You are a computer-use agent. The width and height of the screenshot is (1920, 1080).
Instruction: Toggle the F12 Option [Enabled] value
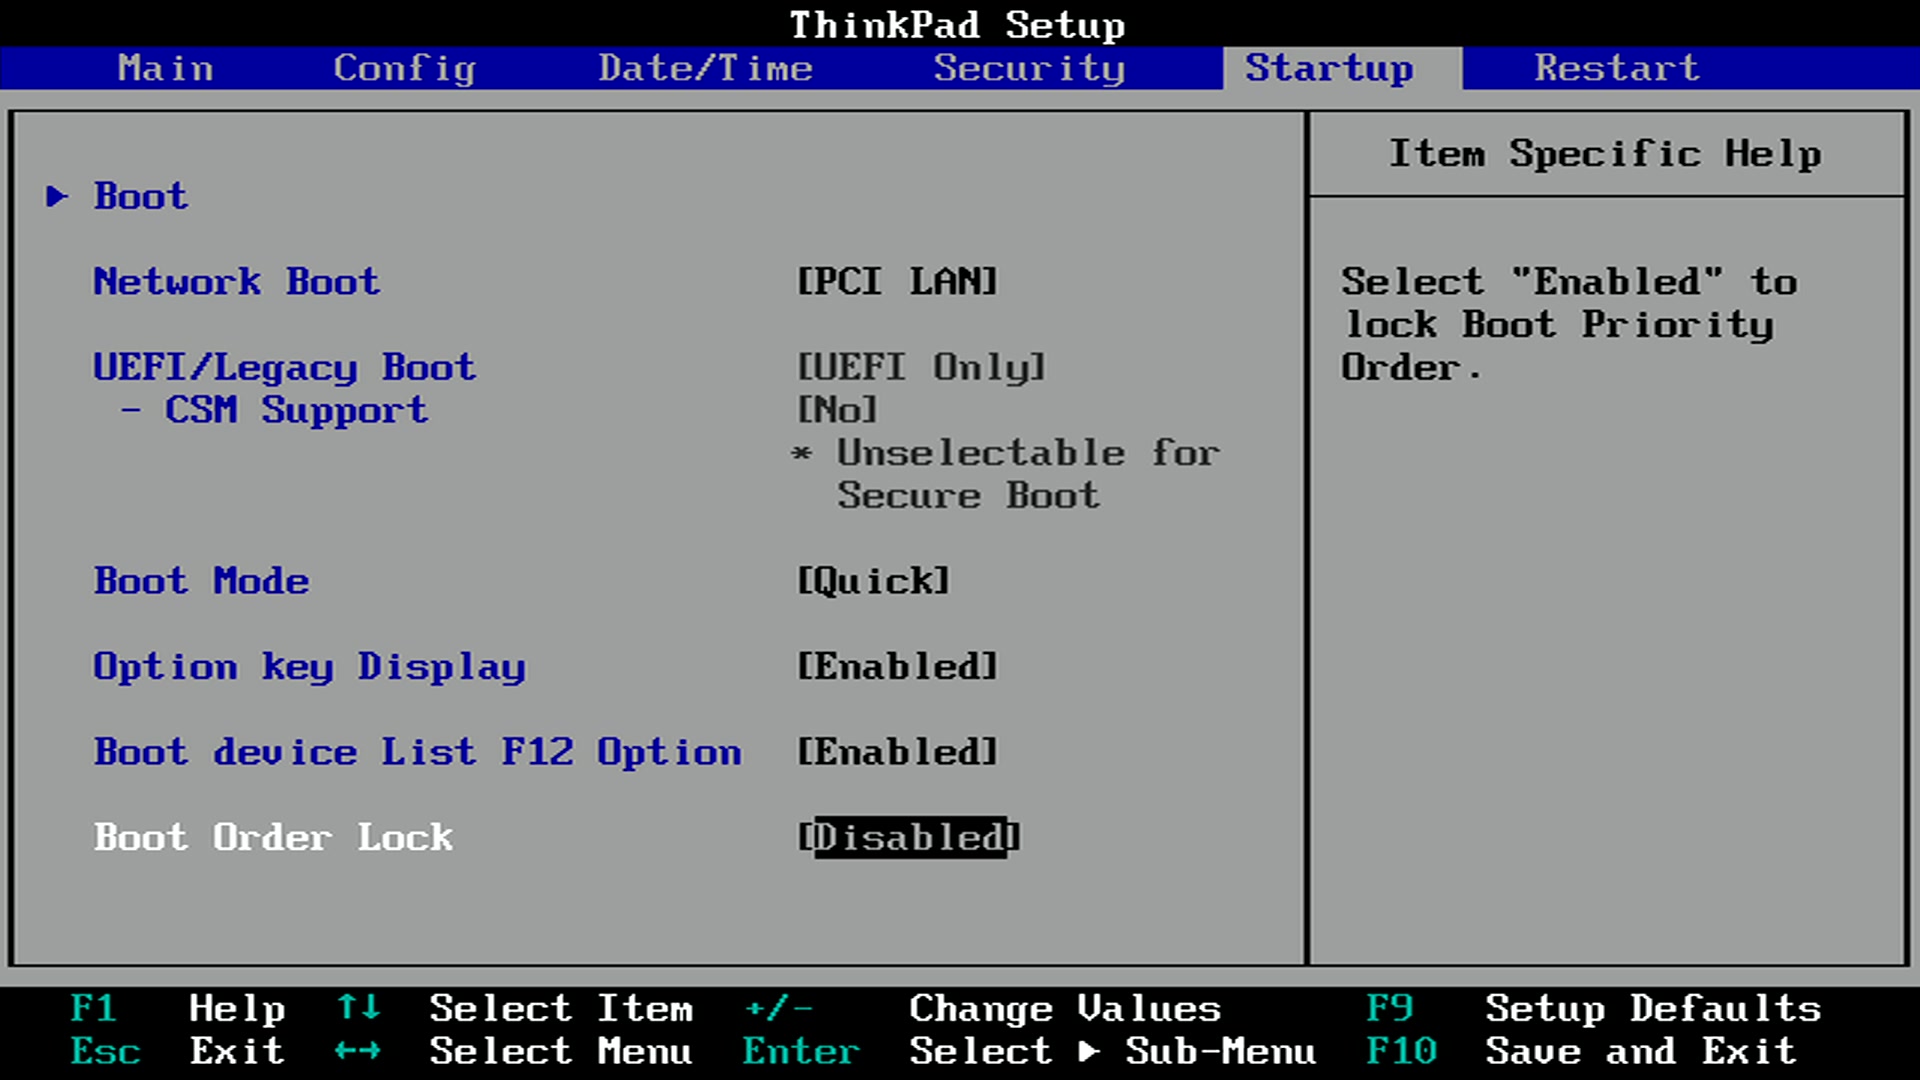[897, 752]
